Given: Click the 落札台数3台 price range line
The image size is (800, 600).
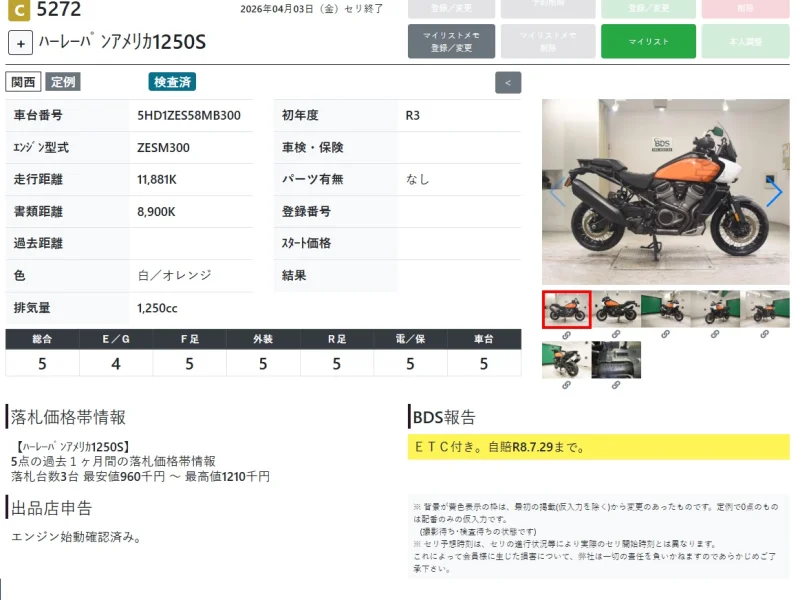Looking at the screenshot, I should 140,477.
